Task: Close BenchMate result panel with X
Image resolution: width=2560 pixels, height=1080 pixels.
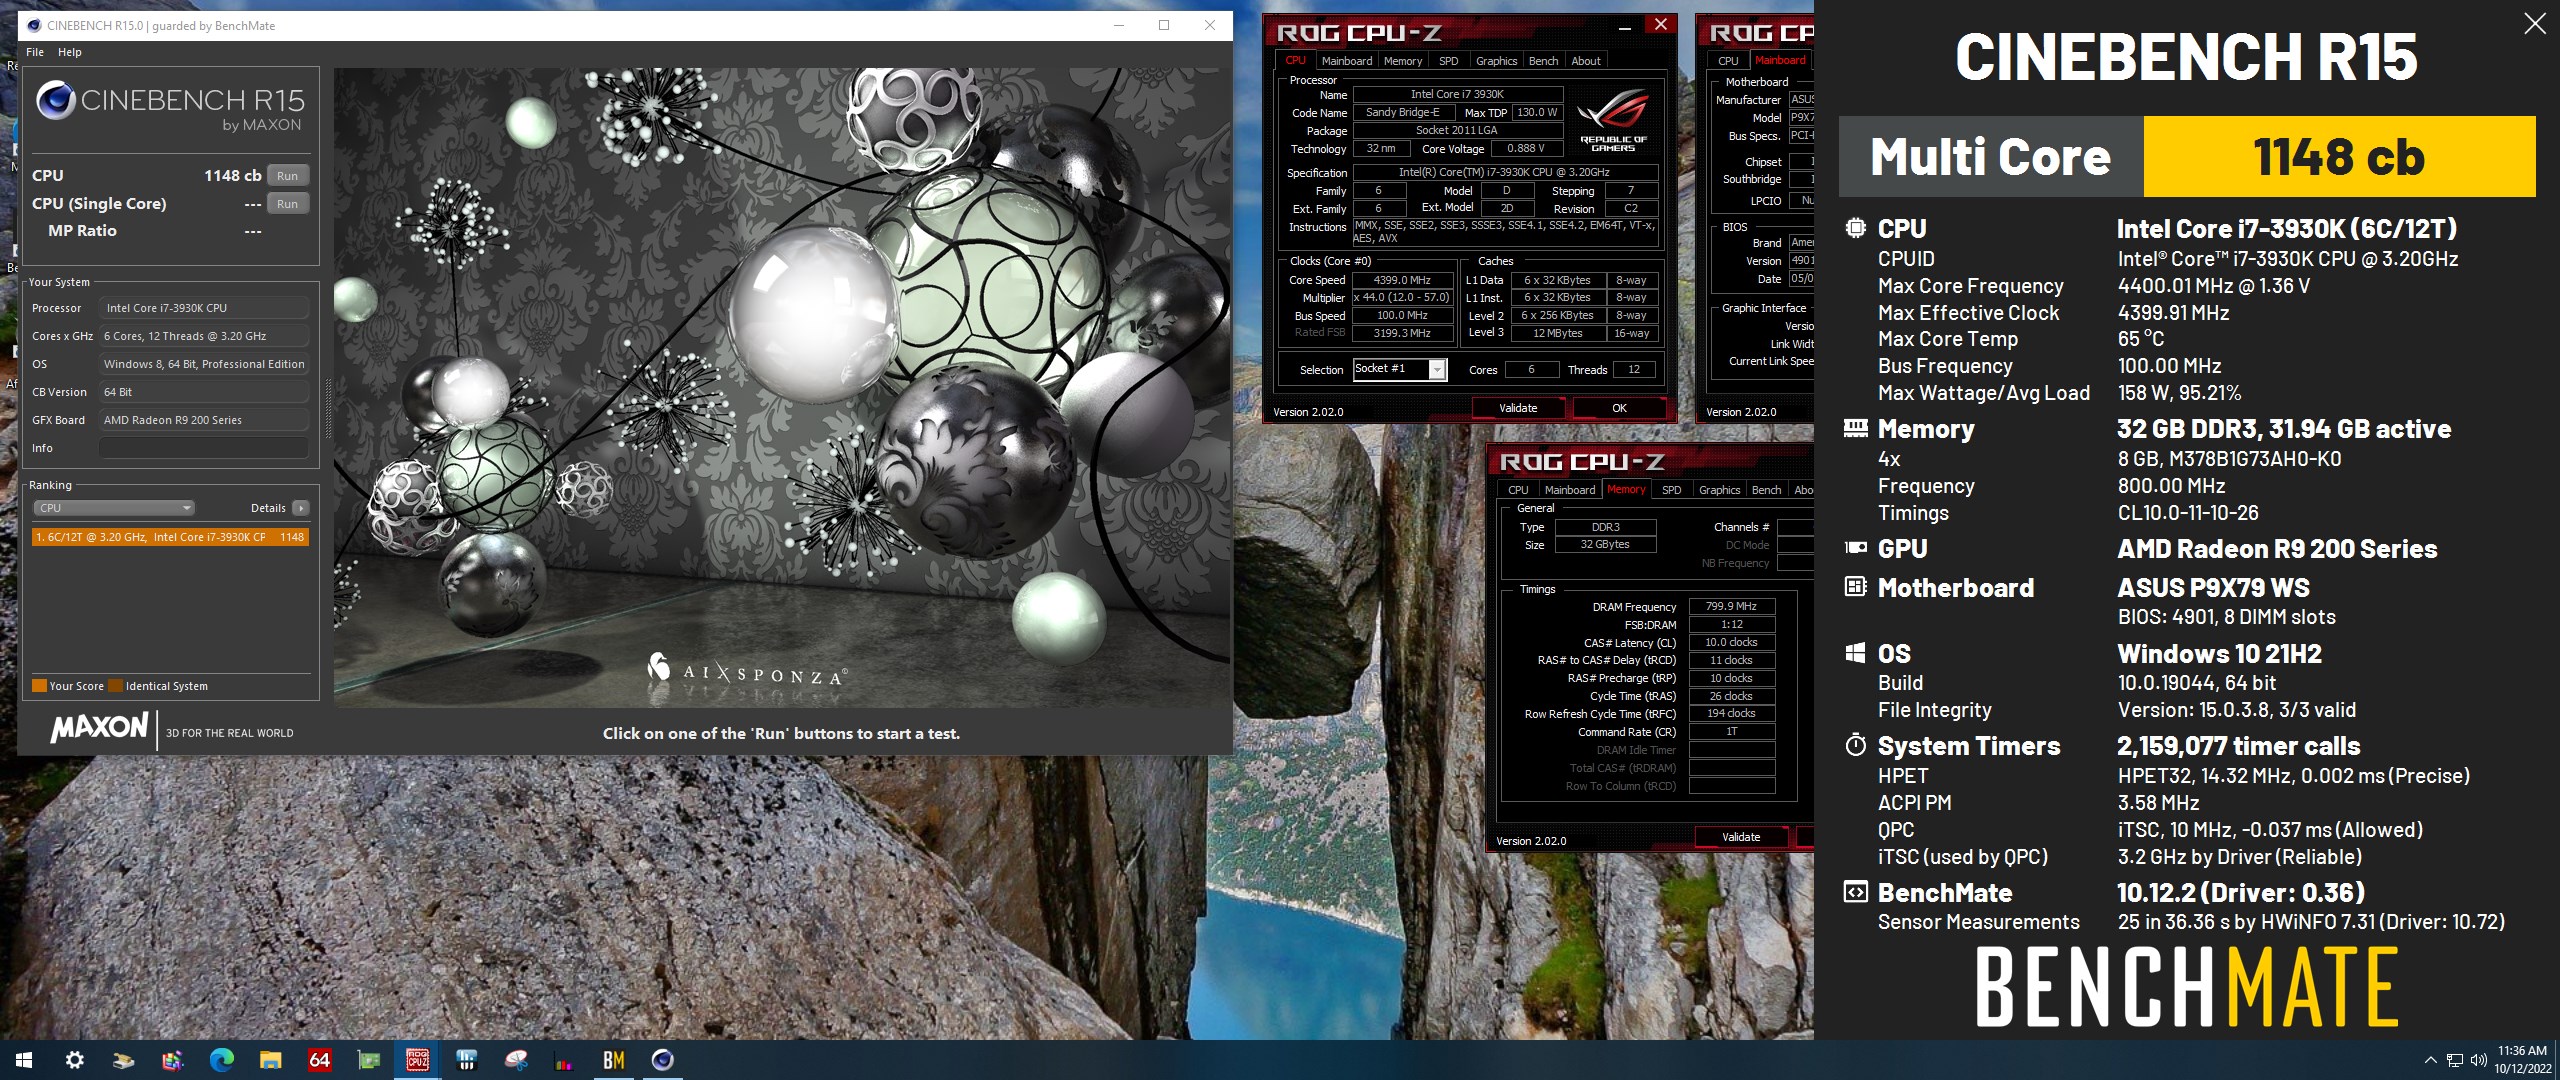Action: point(2535,23)
